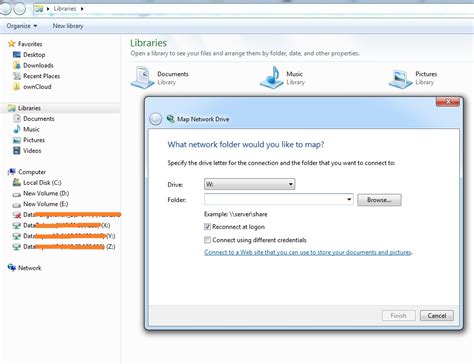Click the Videos icon in the sidebar

click(x=17, y=151)
